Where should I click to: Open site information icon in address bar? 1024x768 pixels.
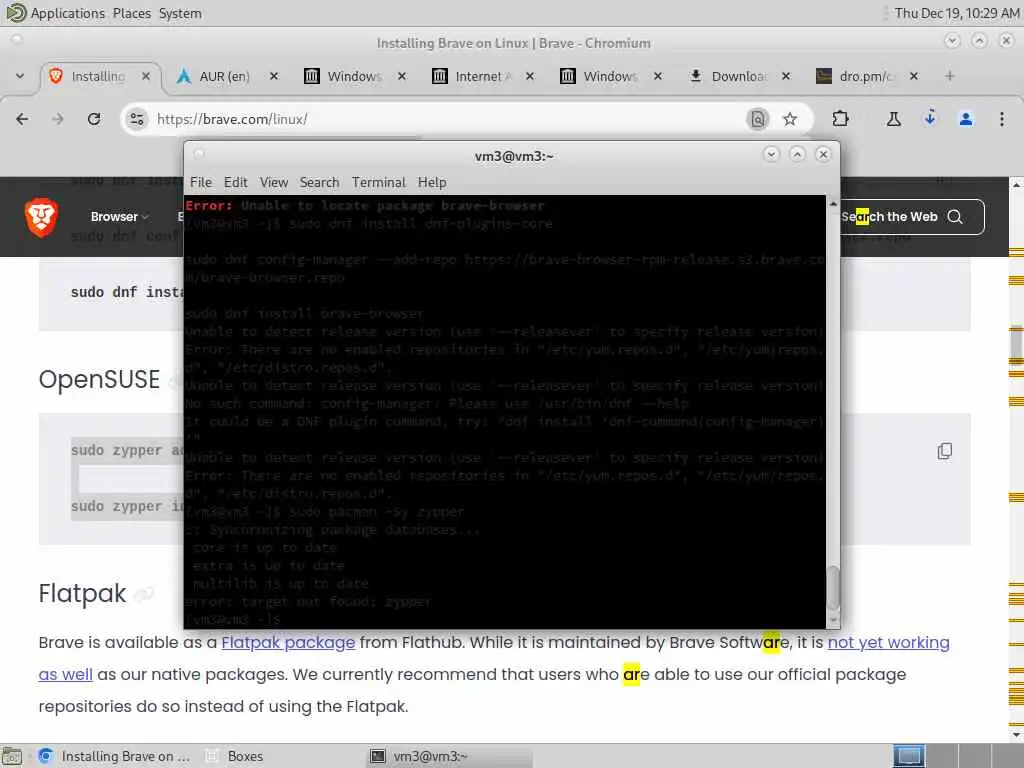pos(136,119)
